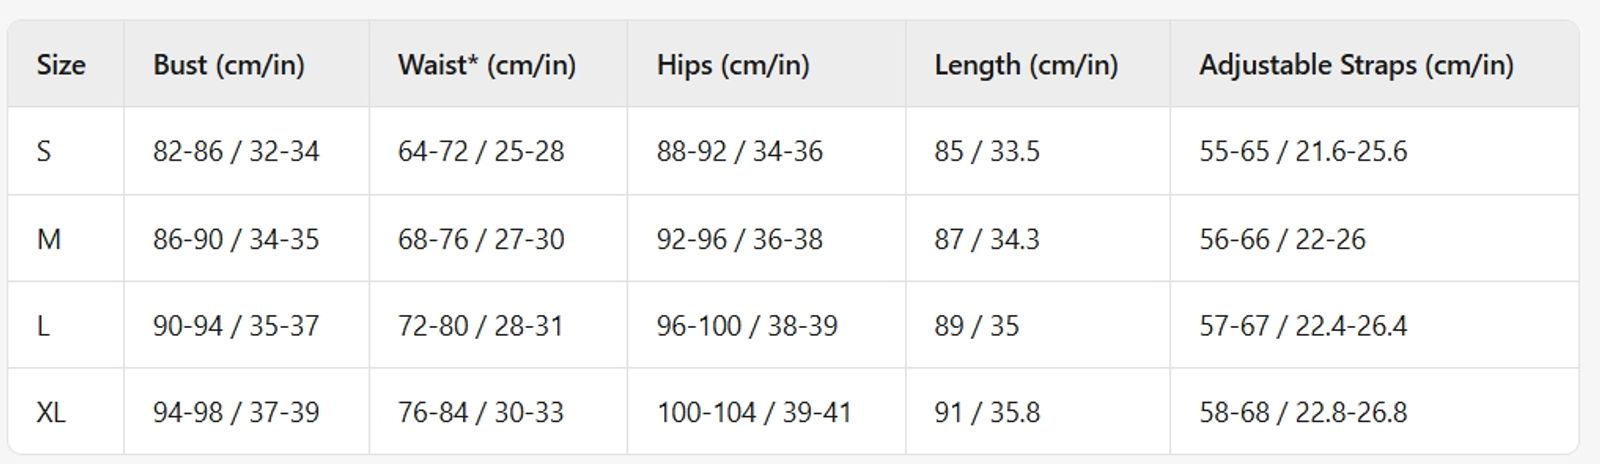Click the size XL row label
The height and width of the screenshot is (464, 1600).
51,412
